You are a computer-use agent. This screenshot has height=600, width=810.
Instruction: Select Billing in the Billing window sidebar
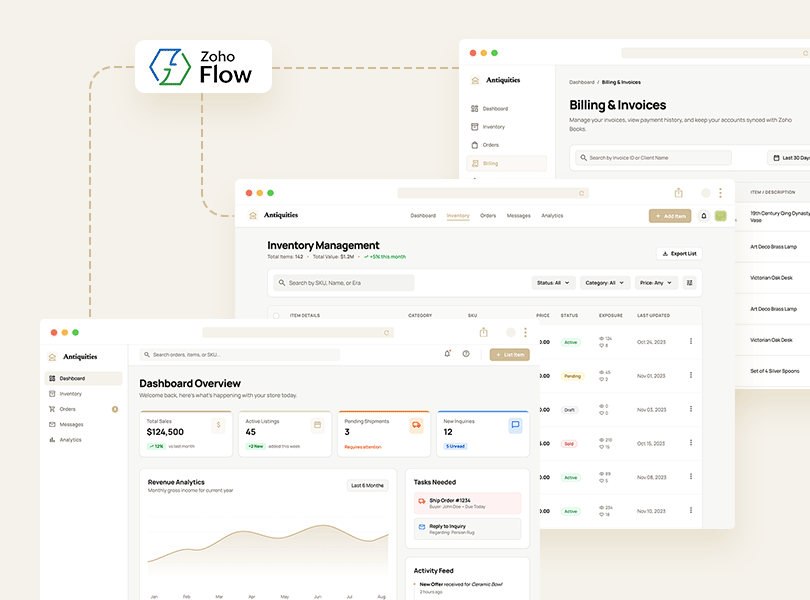click(x=491, y=163)
